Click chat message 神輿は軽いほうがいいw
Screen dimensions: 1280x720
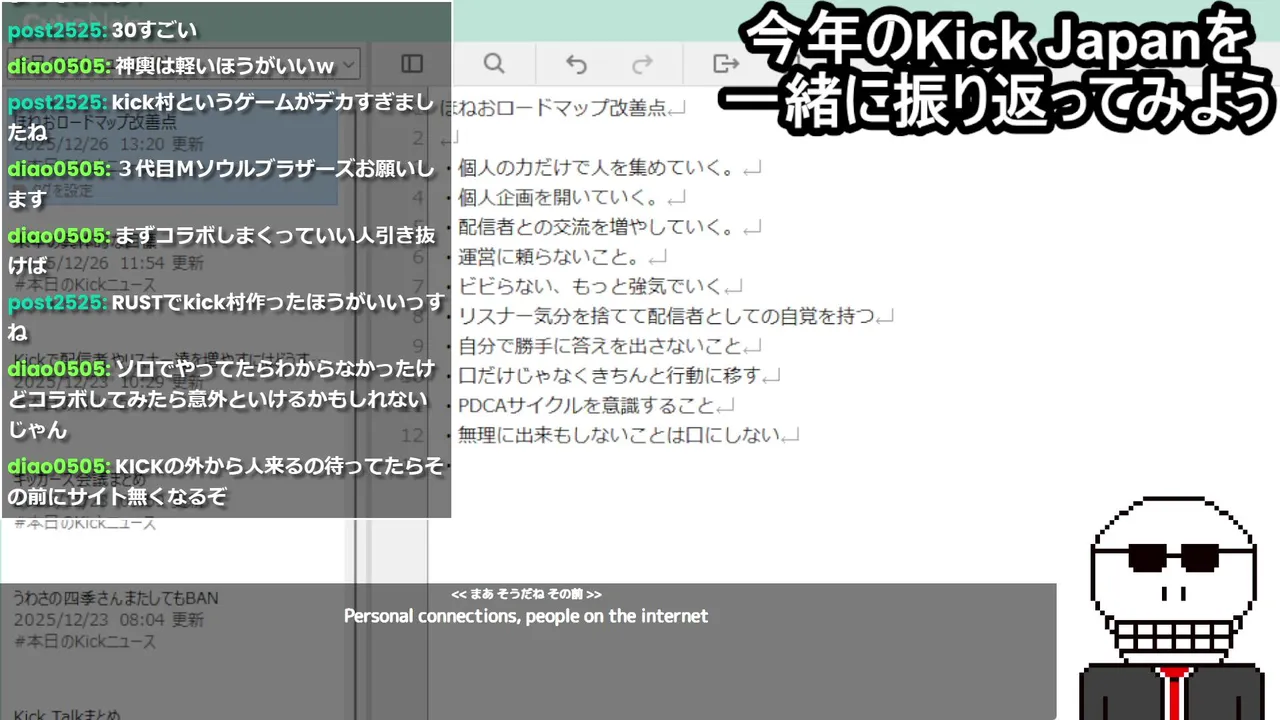point(172,66)
